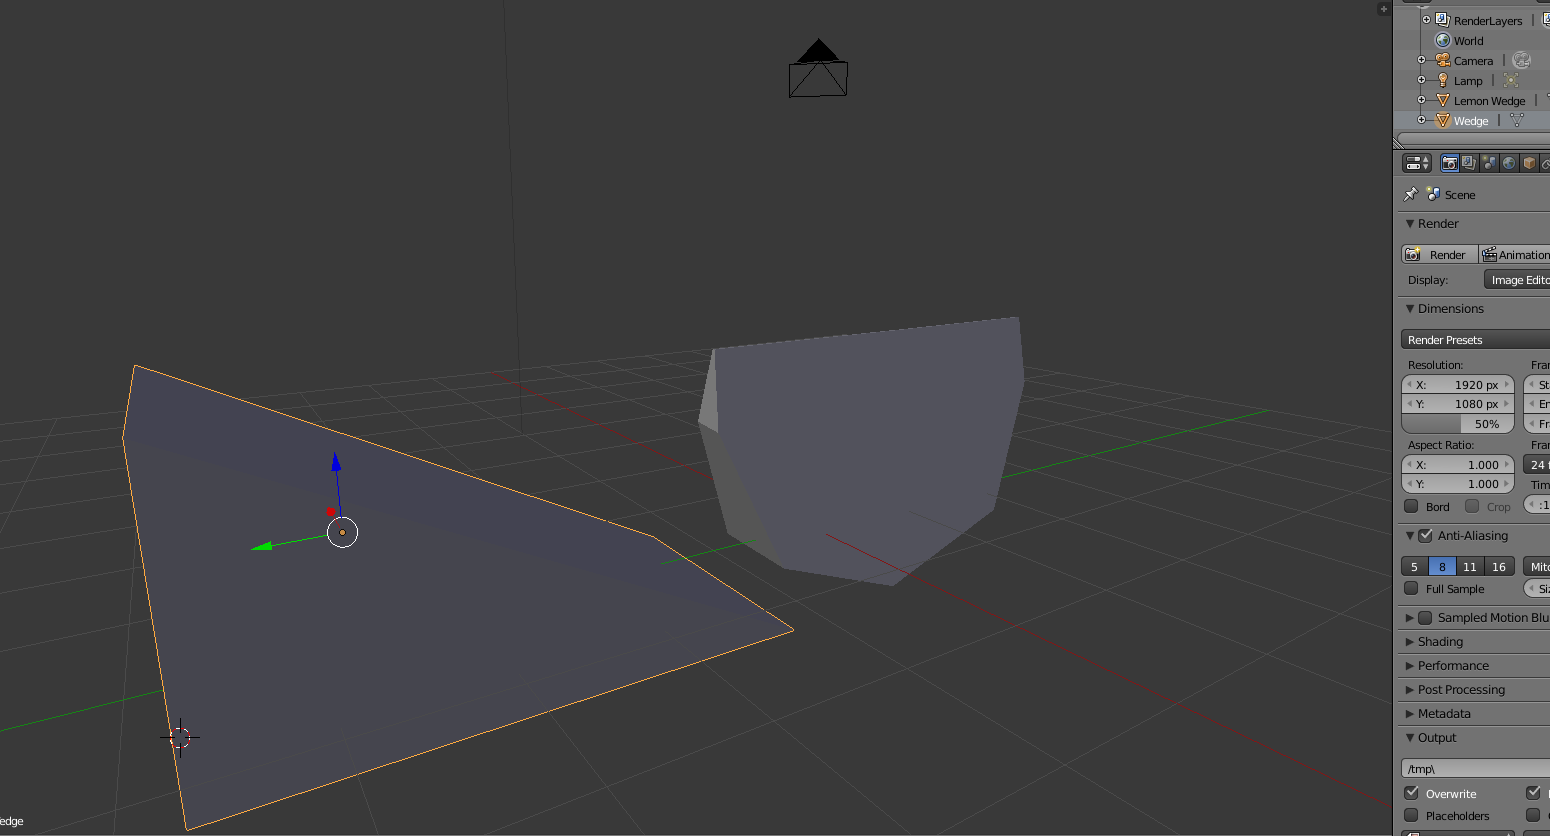Click the output path field /tmp\

pos(1476,768)
